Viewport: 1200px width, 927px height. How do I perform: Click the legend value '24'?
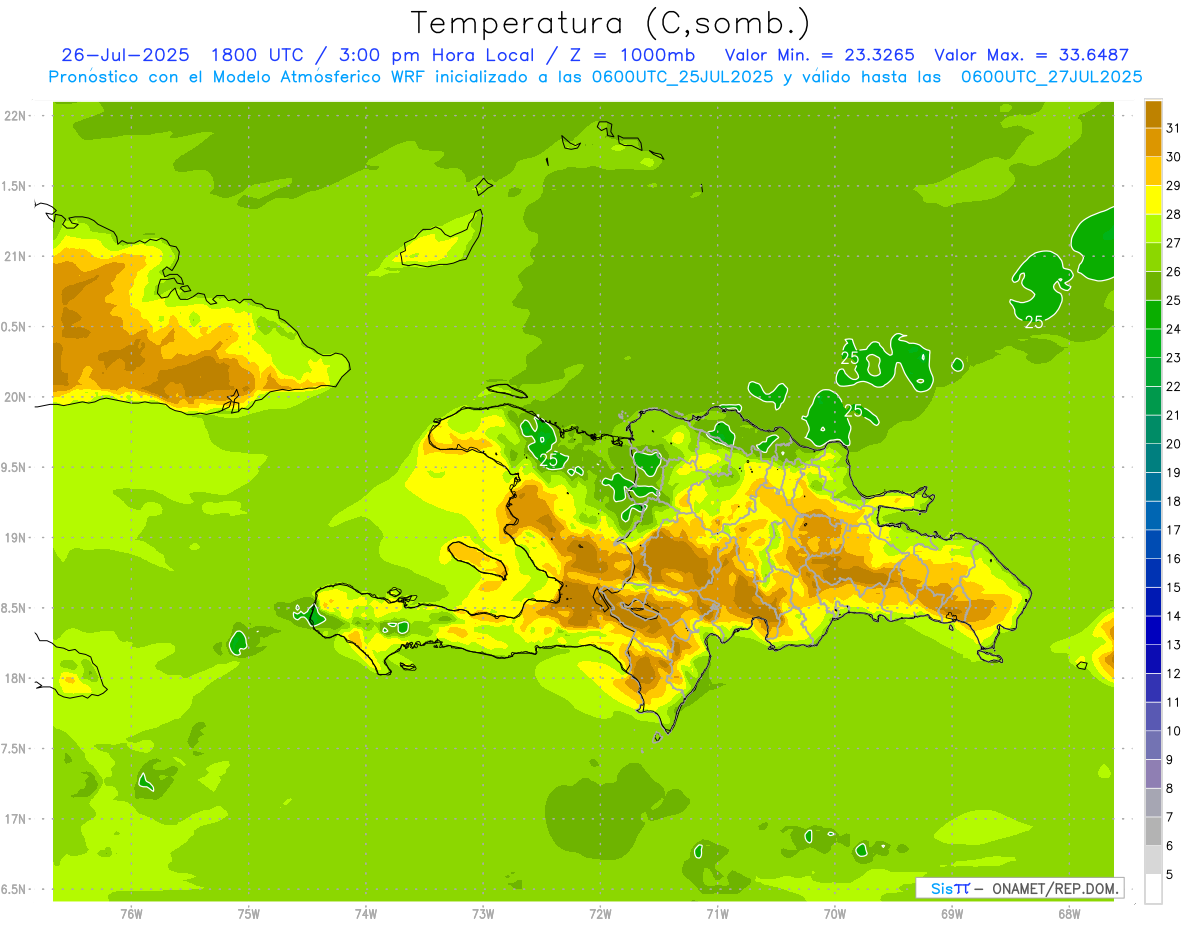1174,329
